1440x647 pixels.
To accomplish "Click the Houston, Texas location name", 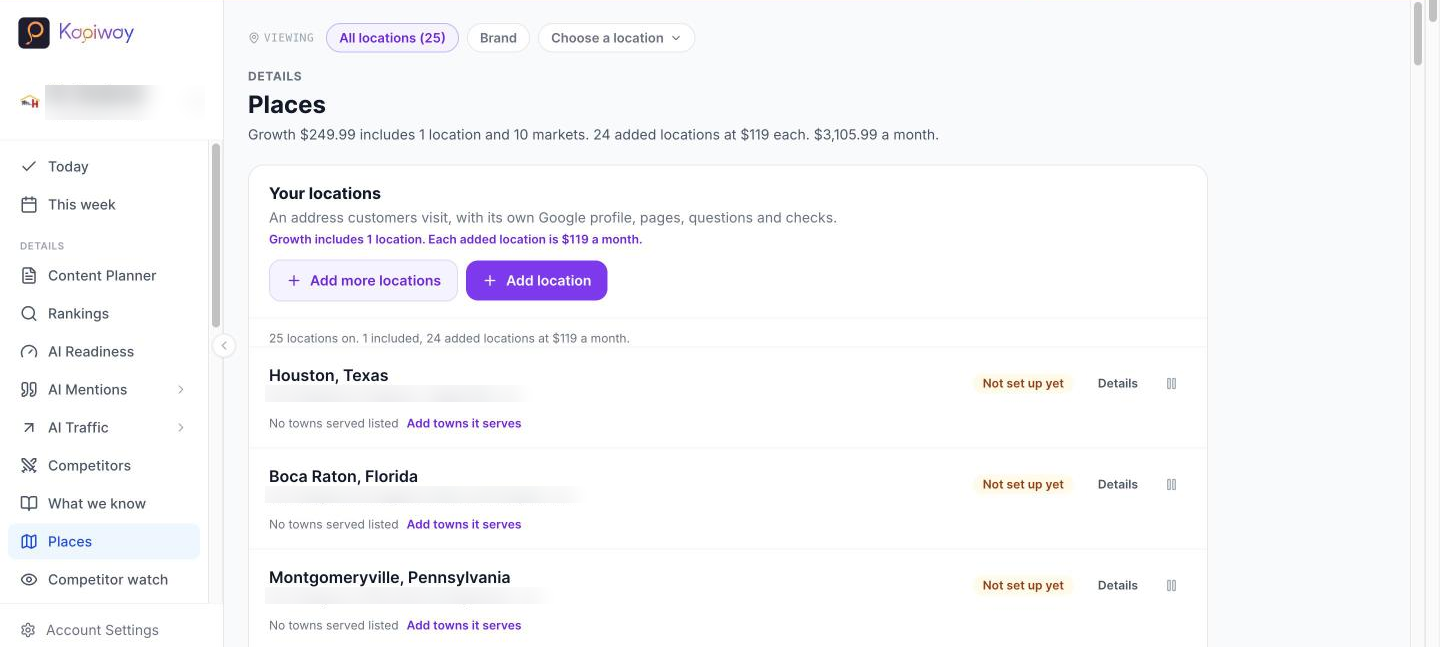I will [x=329, y=375].
